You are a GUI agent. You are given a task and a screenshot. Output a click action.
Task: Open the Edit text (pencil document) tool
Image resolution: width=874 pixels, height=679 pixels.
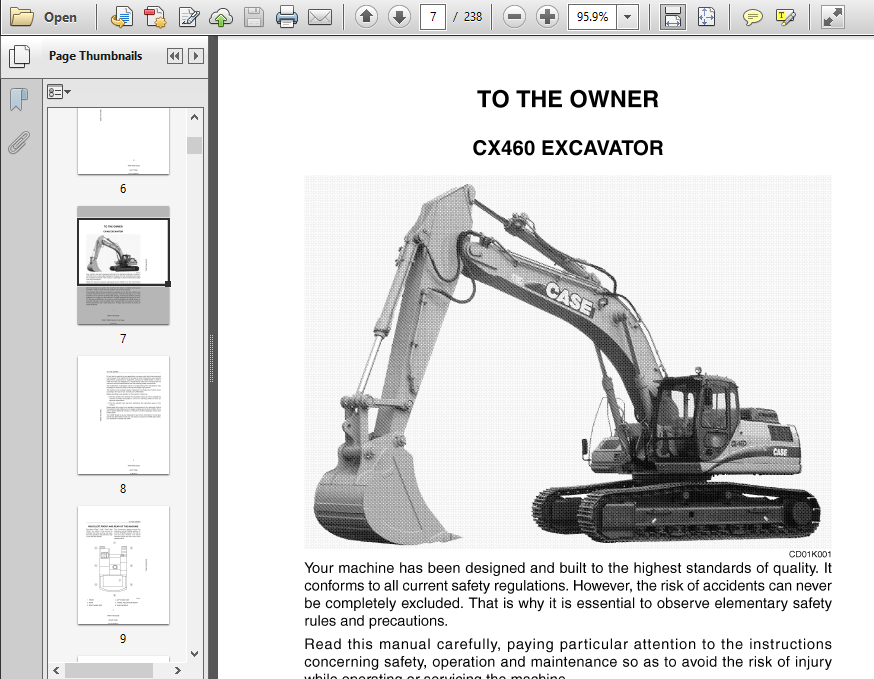point(189,17)
